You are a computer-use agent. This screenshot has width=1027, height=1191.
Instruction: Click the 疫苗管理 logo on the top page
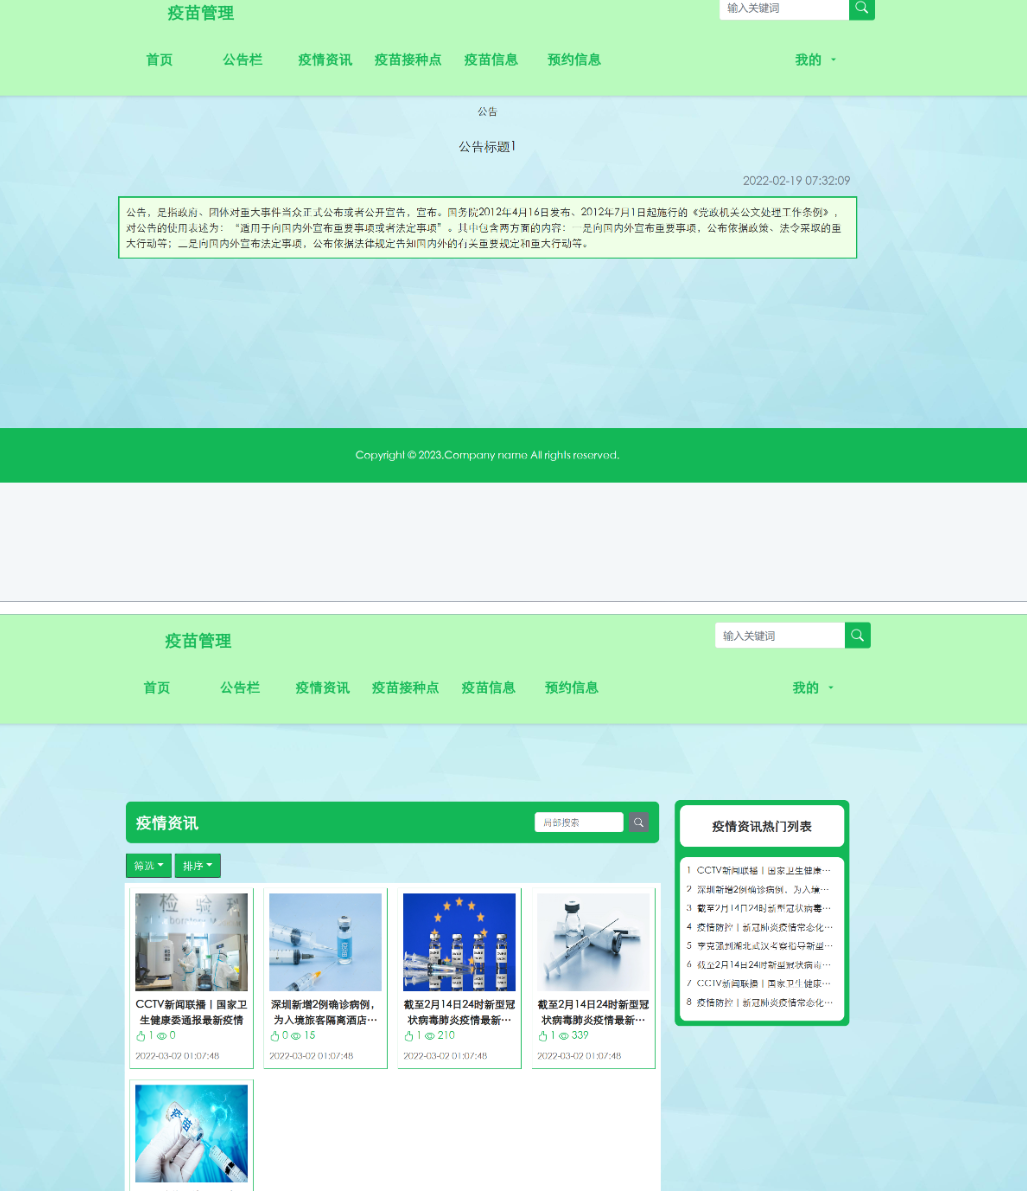[x=201, y=13]
